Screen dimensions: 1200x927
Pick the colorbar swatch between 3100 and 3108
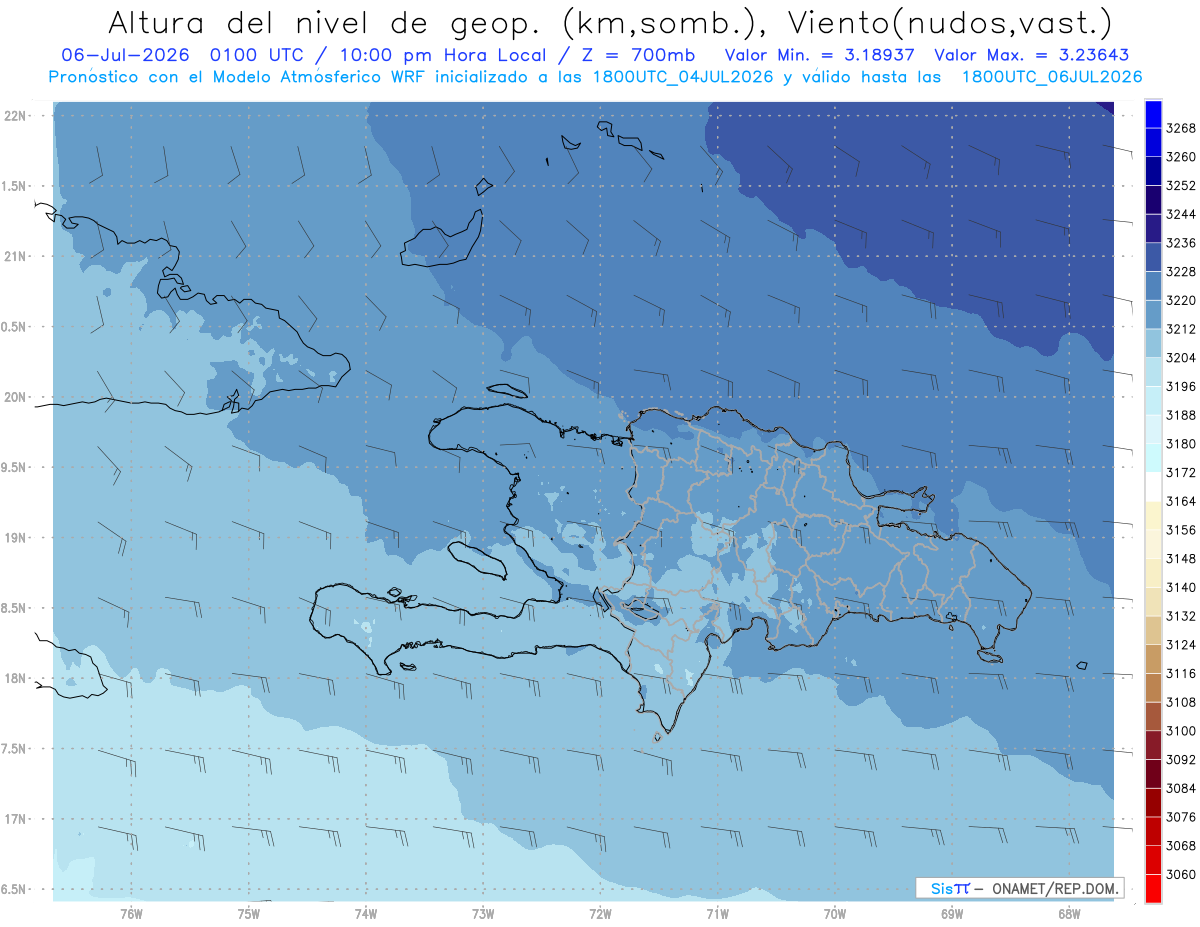tap(1153, 716)
